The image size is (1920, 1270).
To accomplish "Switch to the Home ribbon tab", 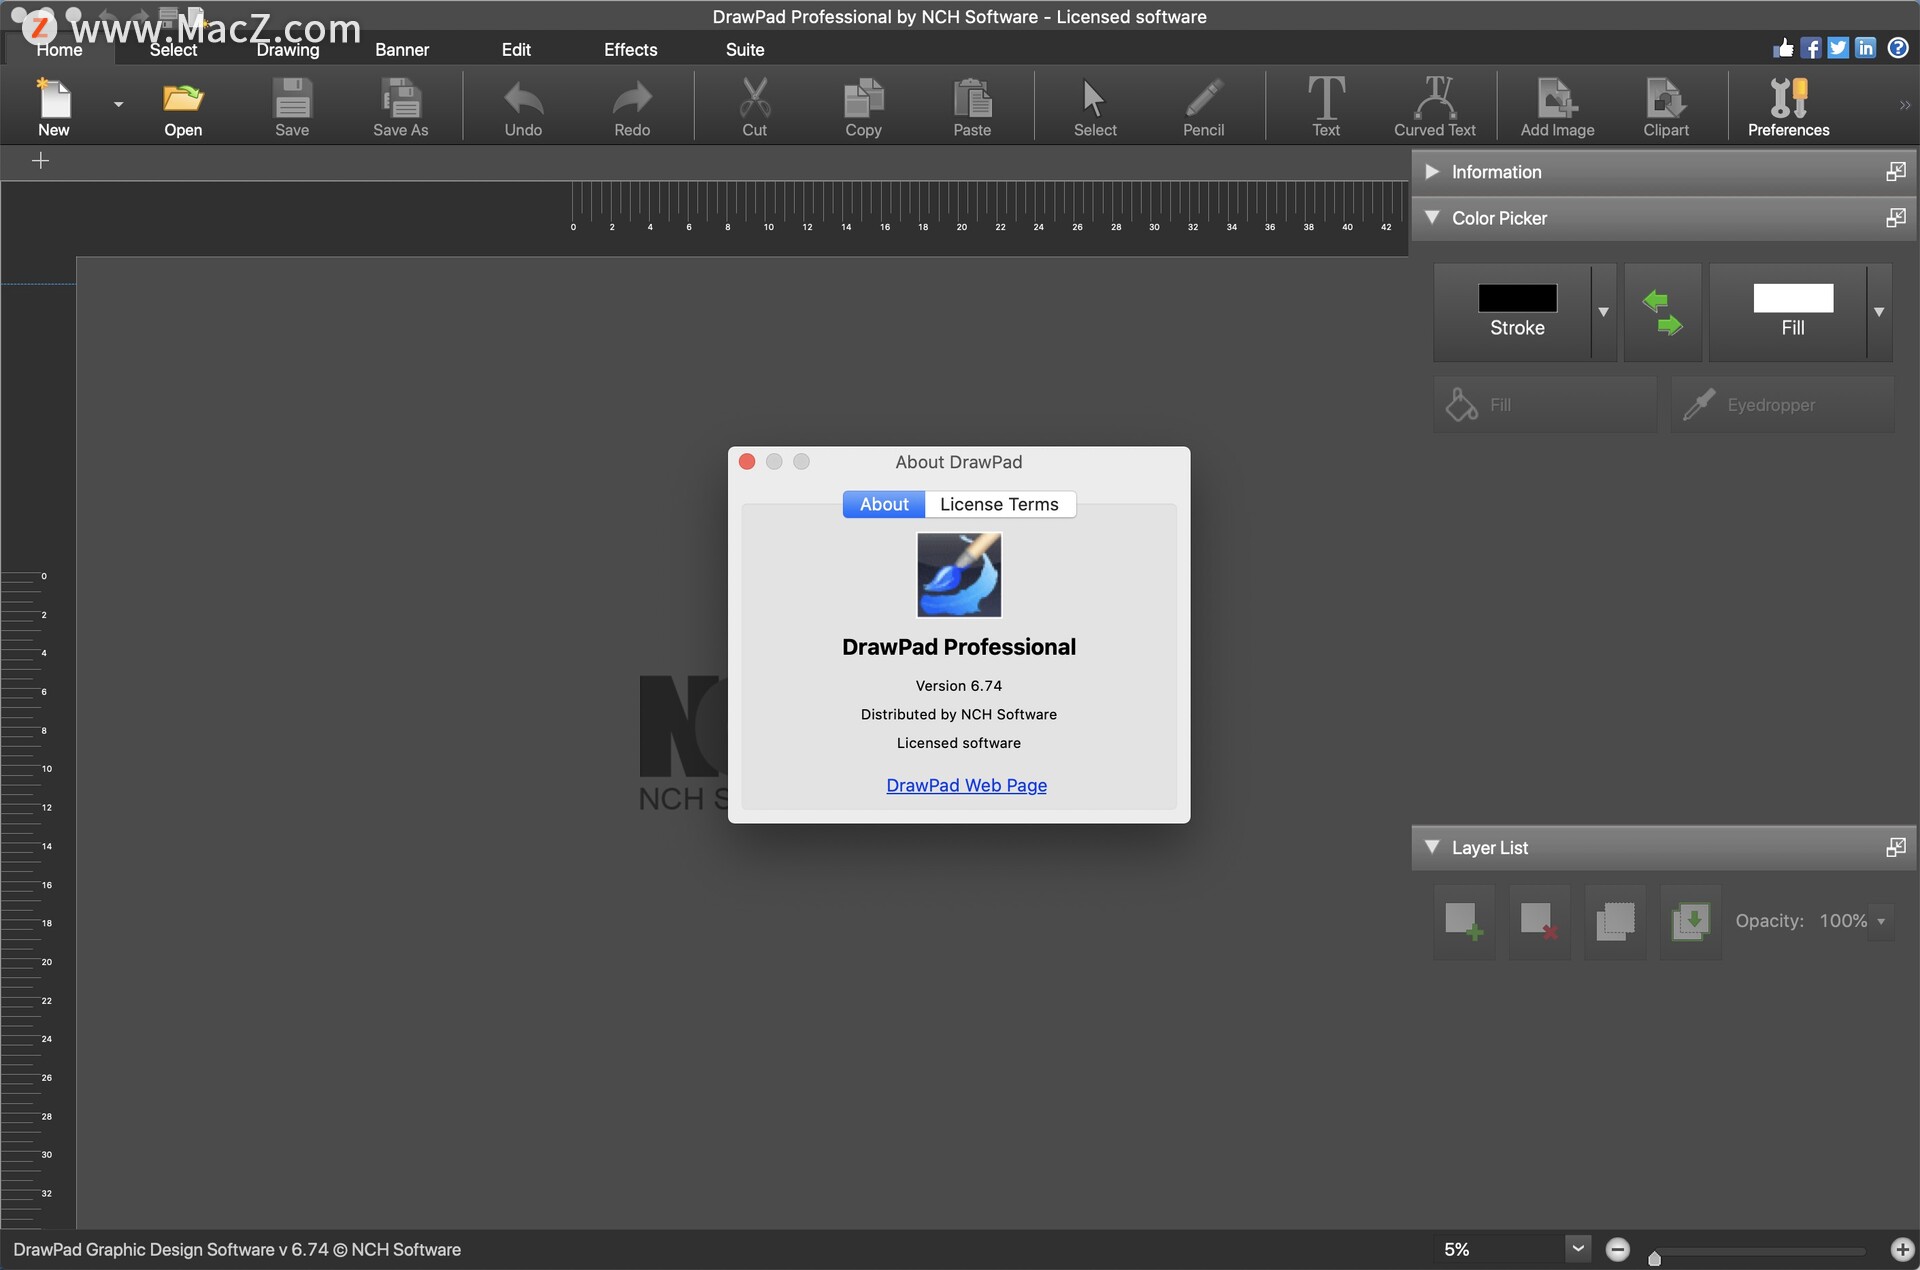I will tap(60, 50).
